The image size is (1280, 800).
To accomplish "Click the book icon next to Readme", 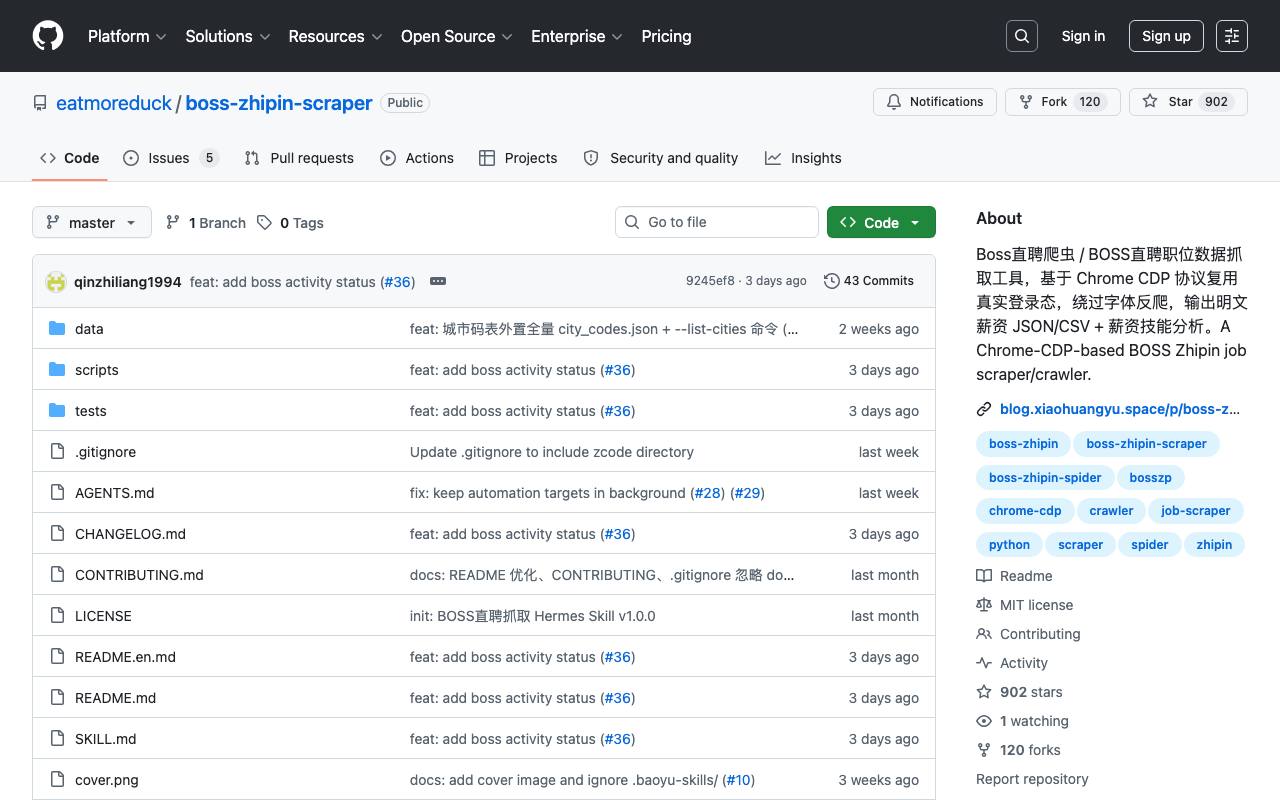I will [x=984, y=576].
